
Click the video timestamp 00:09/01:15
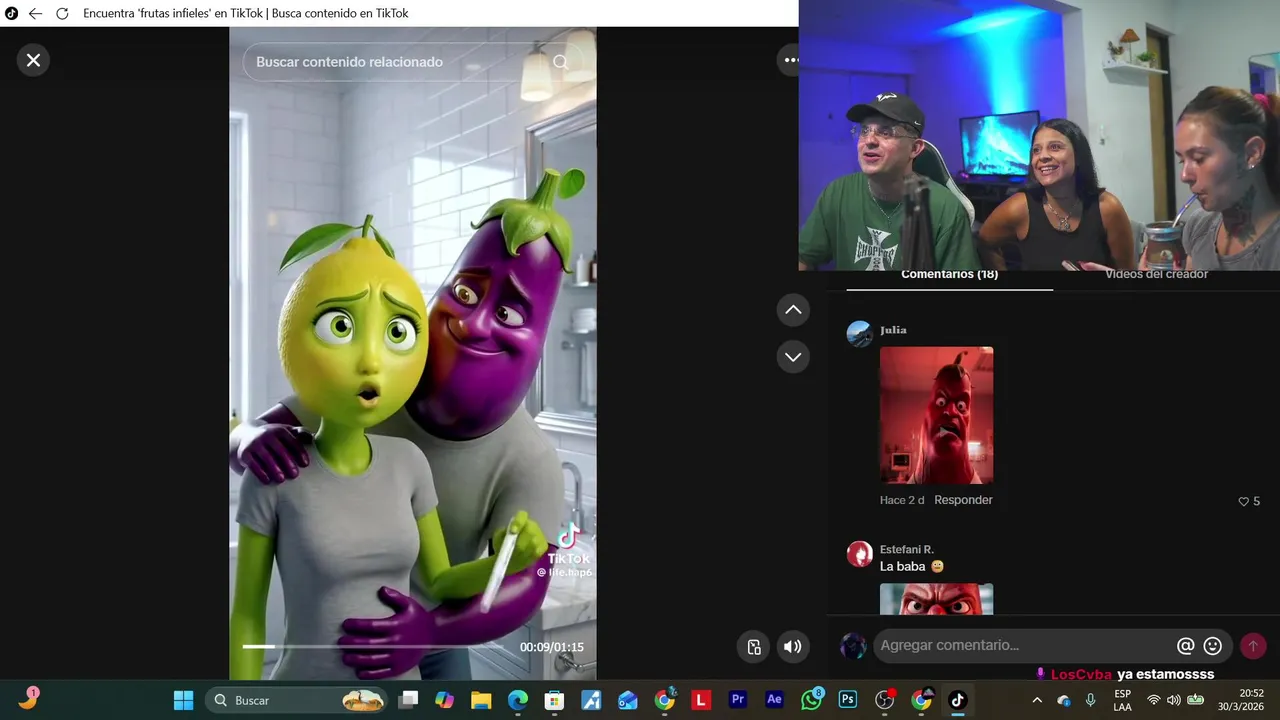[x=551, y=647]
